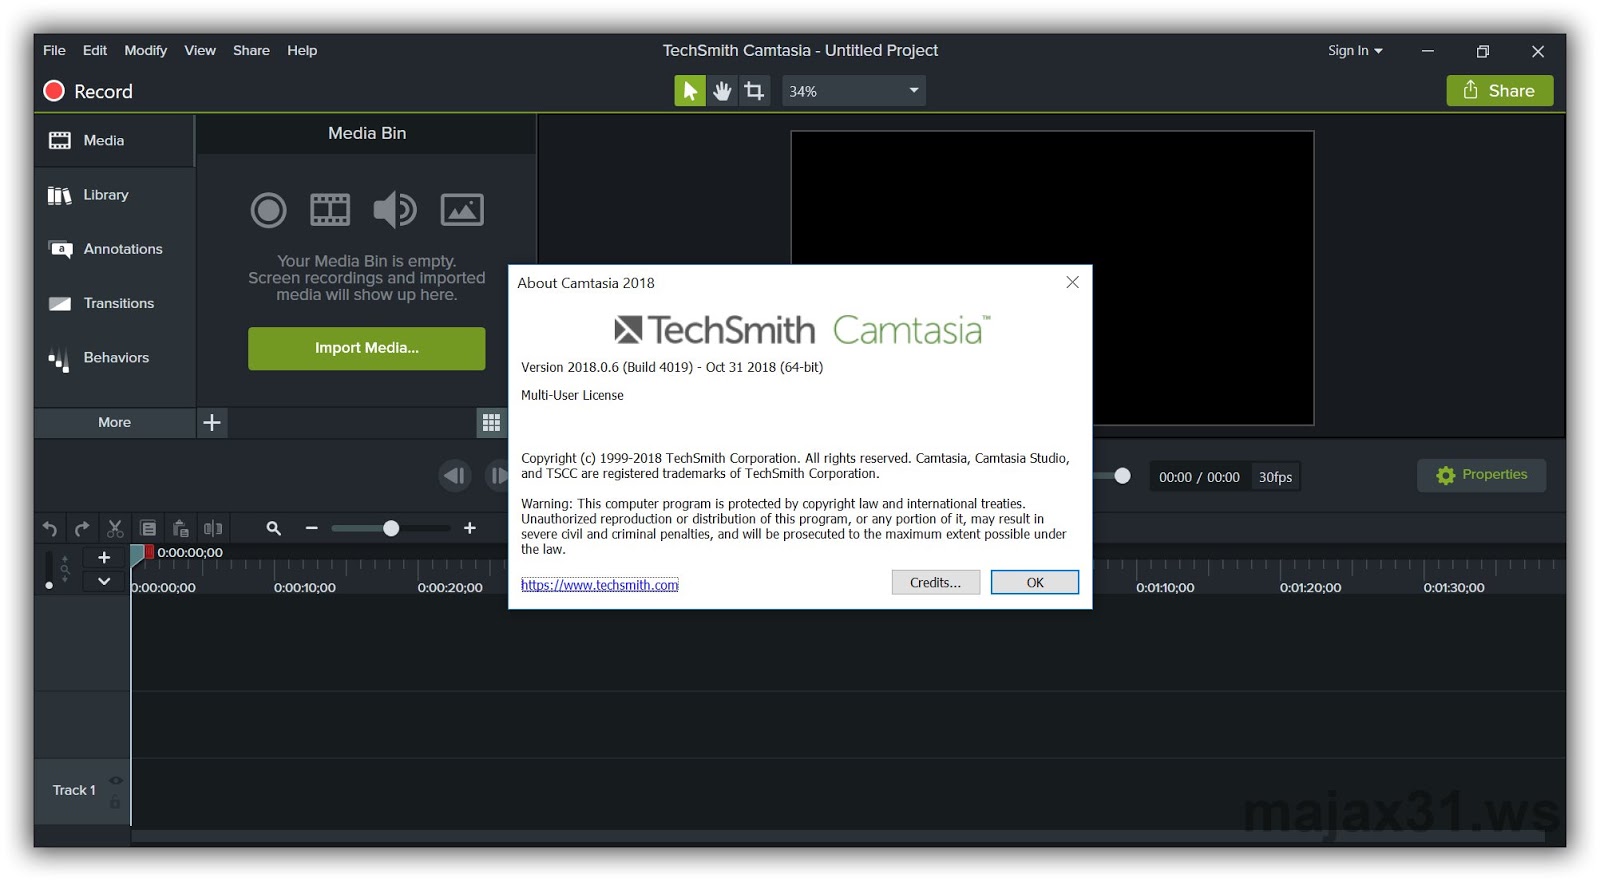Expand the track options chevron dropdown
The width and height of the screenshot is (1600, 881).
coord(104,581)
